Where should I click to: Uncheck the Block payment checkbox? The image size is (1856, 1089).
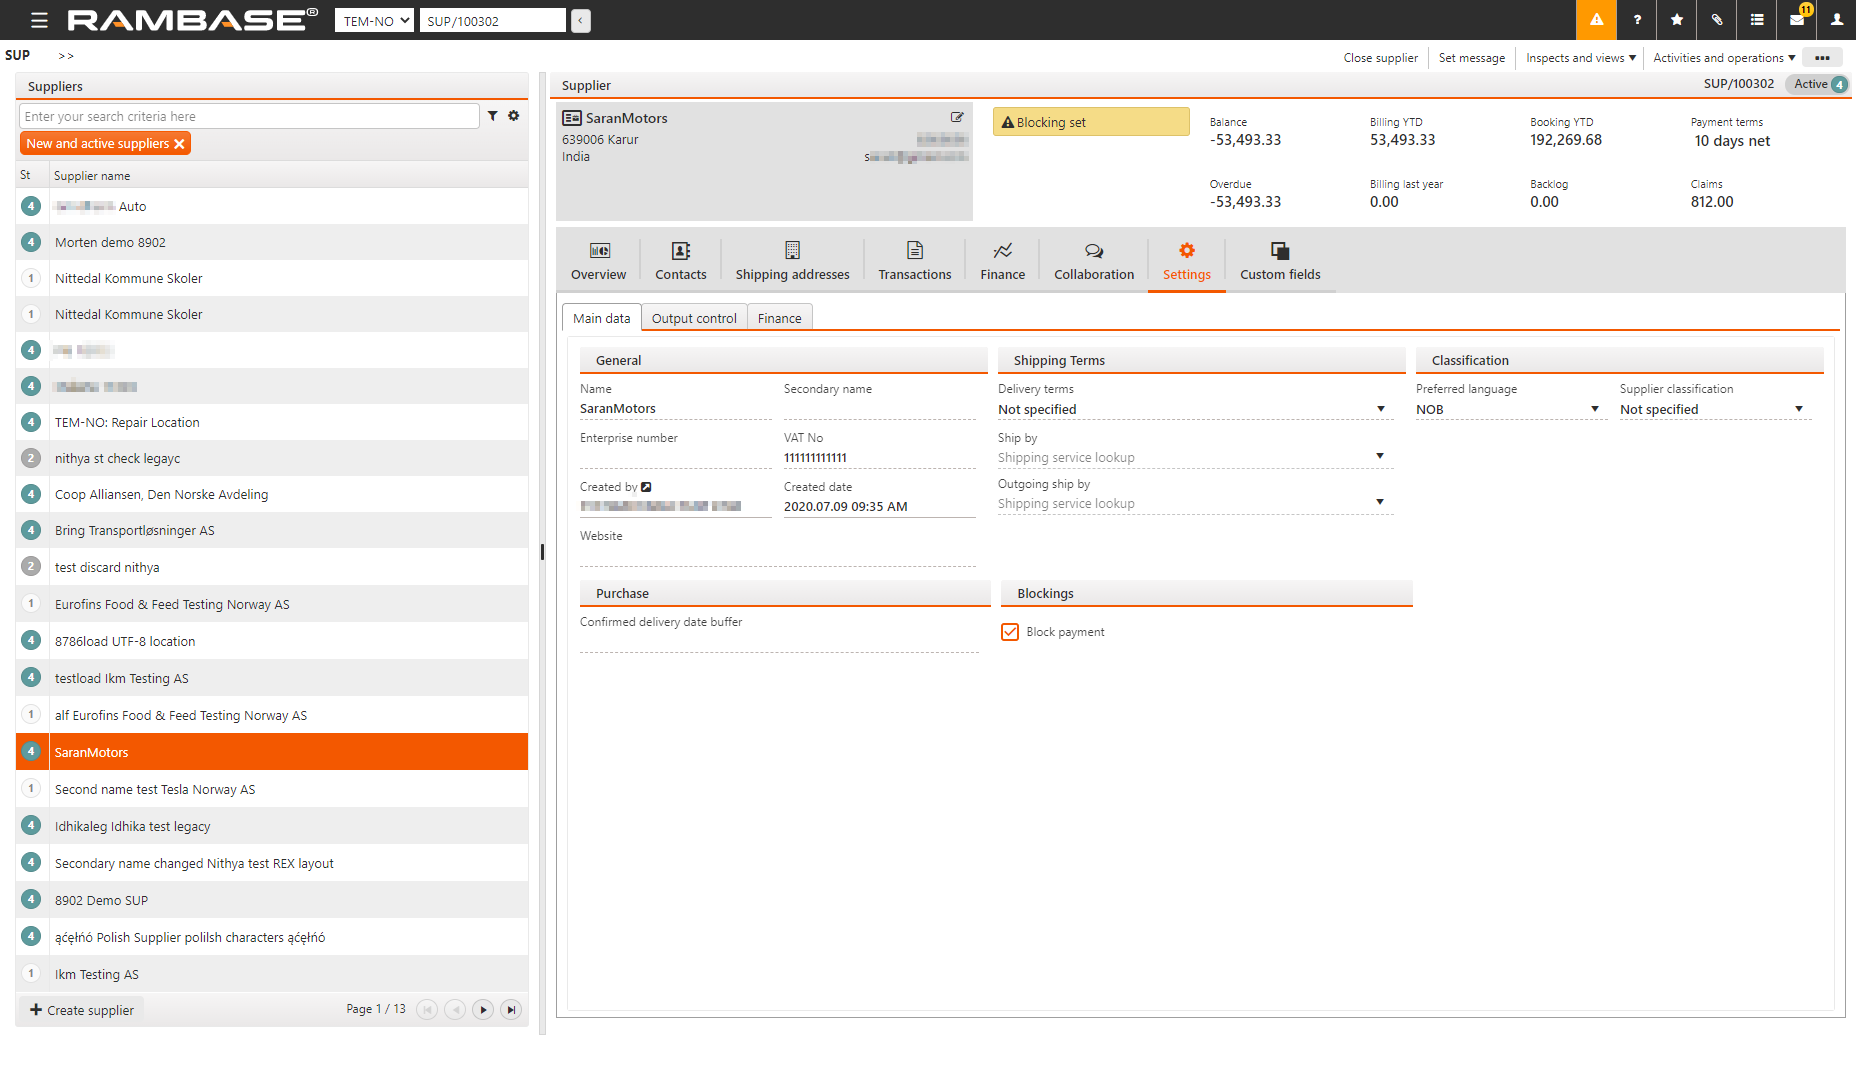click(x=1010, y=632)
